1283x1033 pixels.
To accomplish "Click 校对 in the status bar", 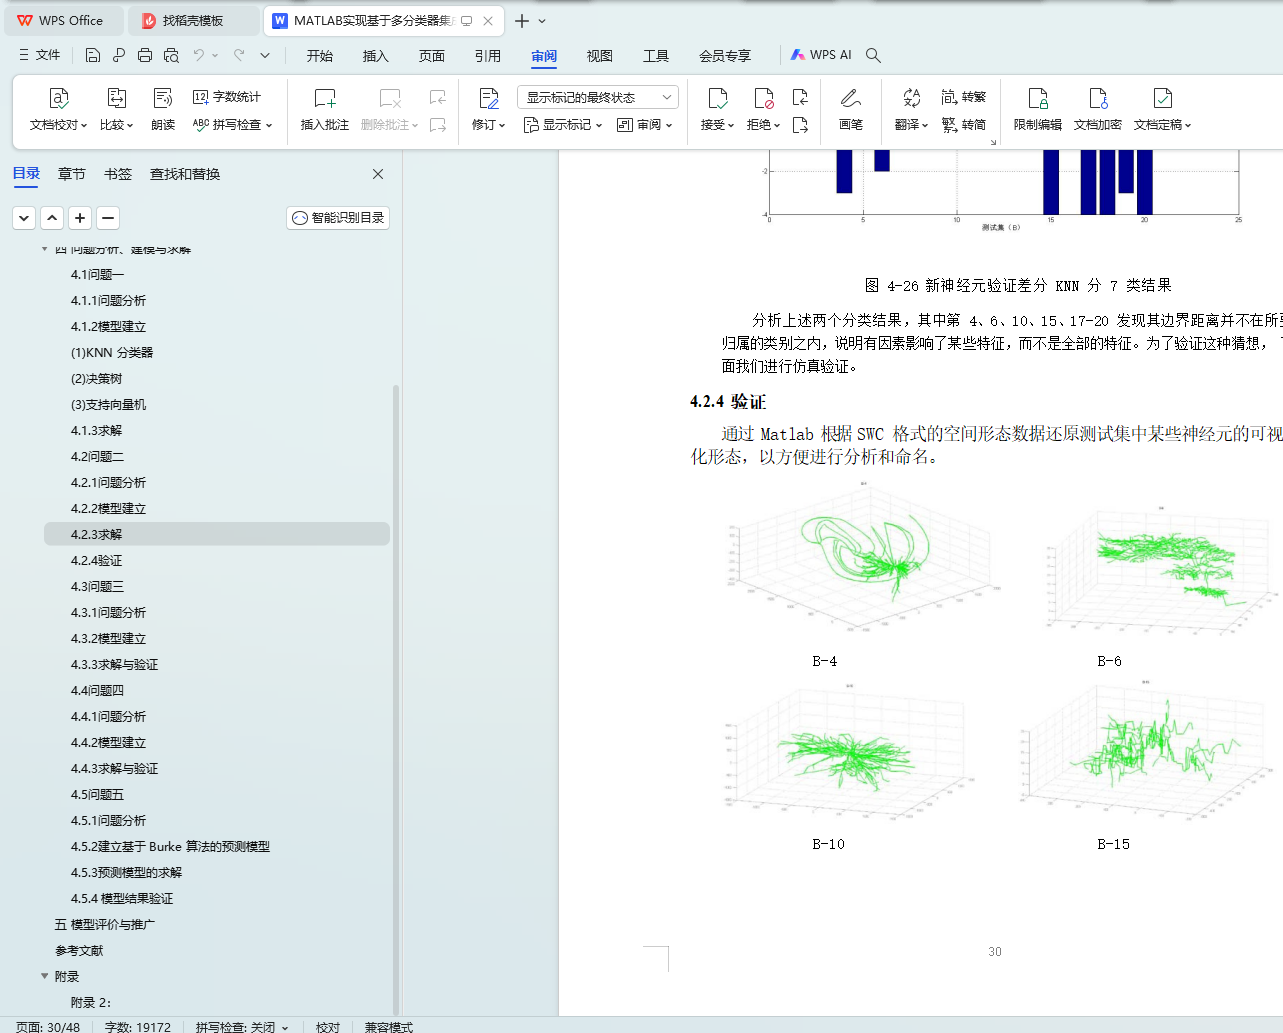I will point(328,1026).
